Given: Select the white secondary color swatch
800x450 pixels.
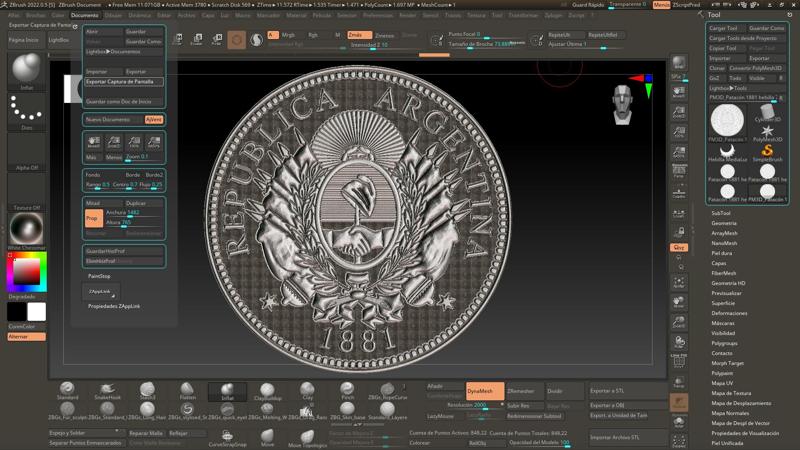Looking at the screenshot, I should tap(36, 312).
